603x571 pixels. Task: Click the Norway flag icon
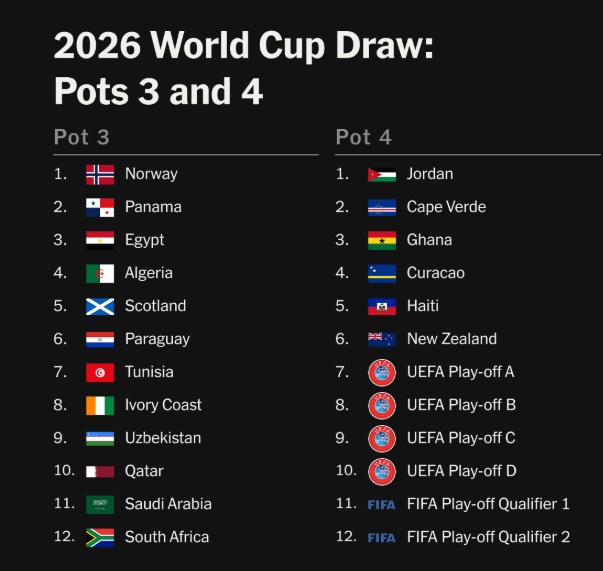(x=100, y=174)
